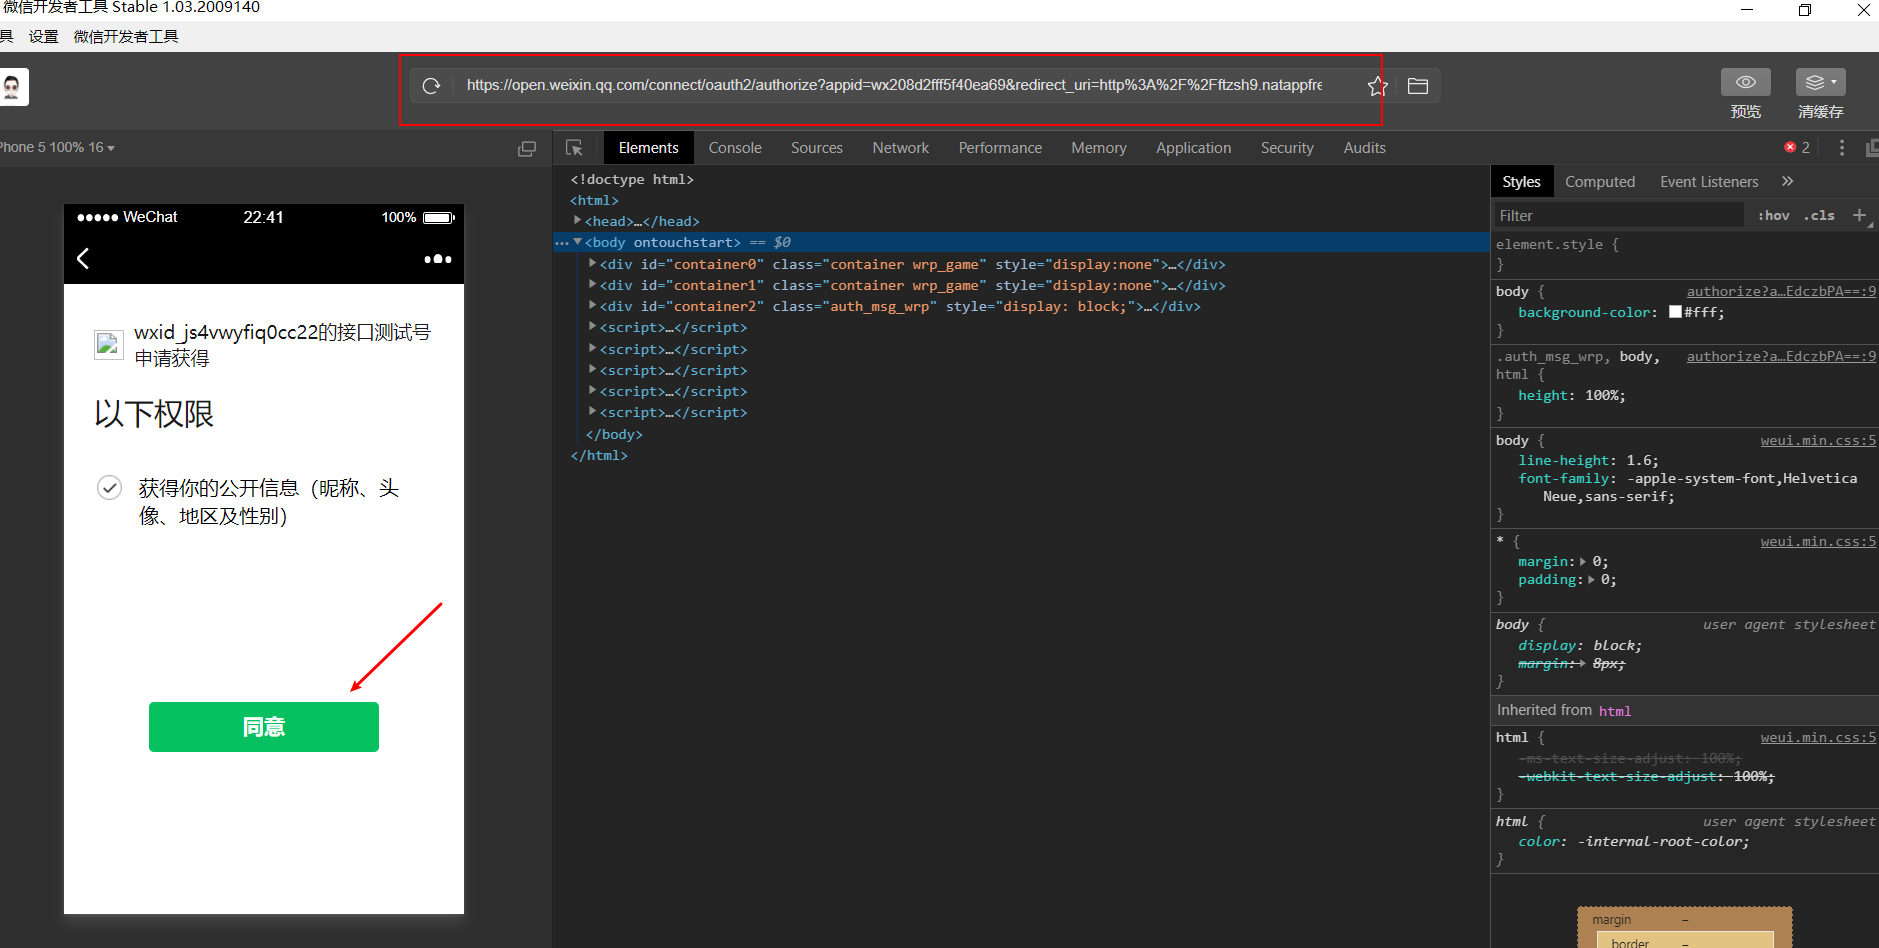Click the app logo image placeholder
The height and width of the screenshot is (948, 1879).
coord(108,345)
